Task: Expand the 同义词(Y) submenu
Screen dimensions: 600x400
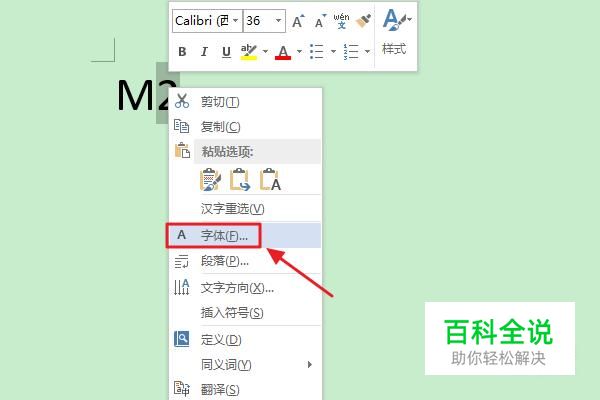Action: (x=245, y=365)
